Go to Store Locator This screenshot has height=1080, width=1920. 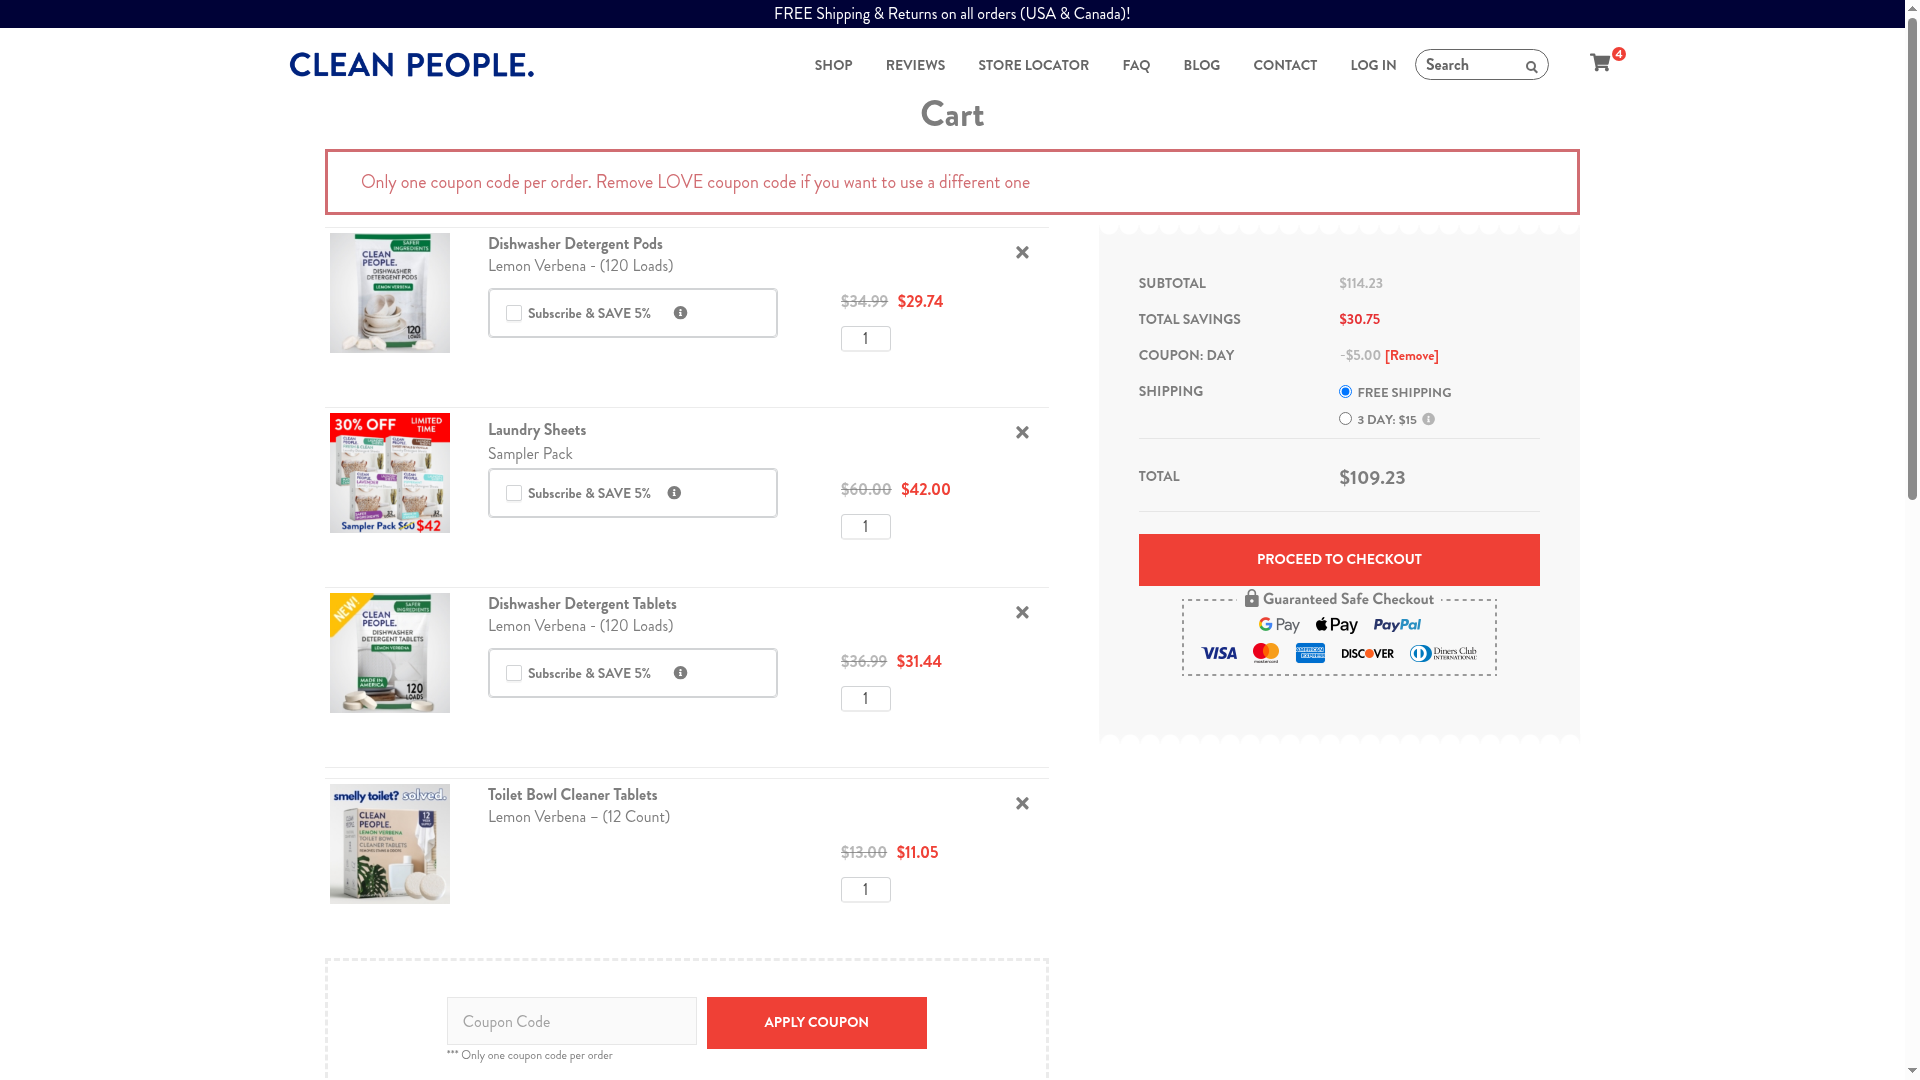1033,65
